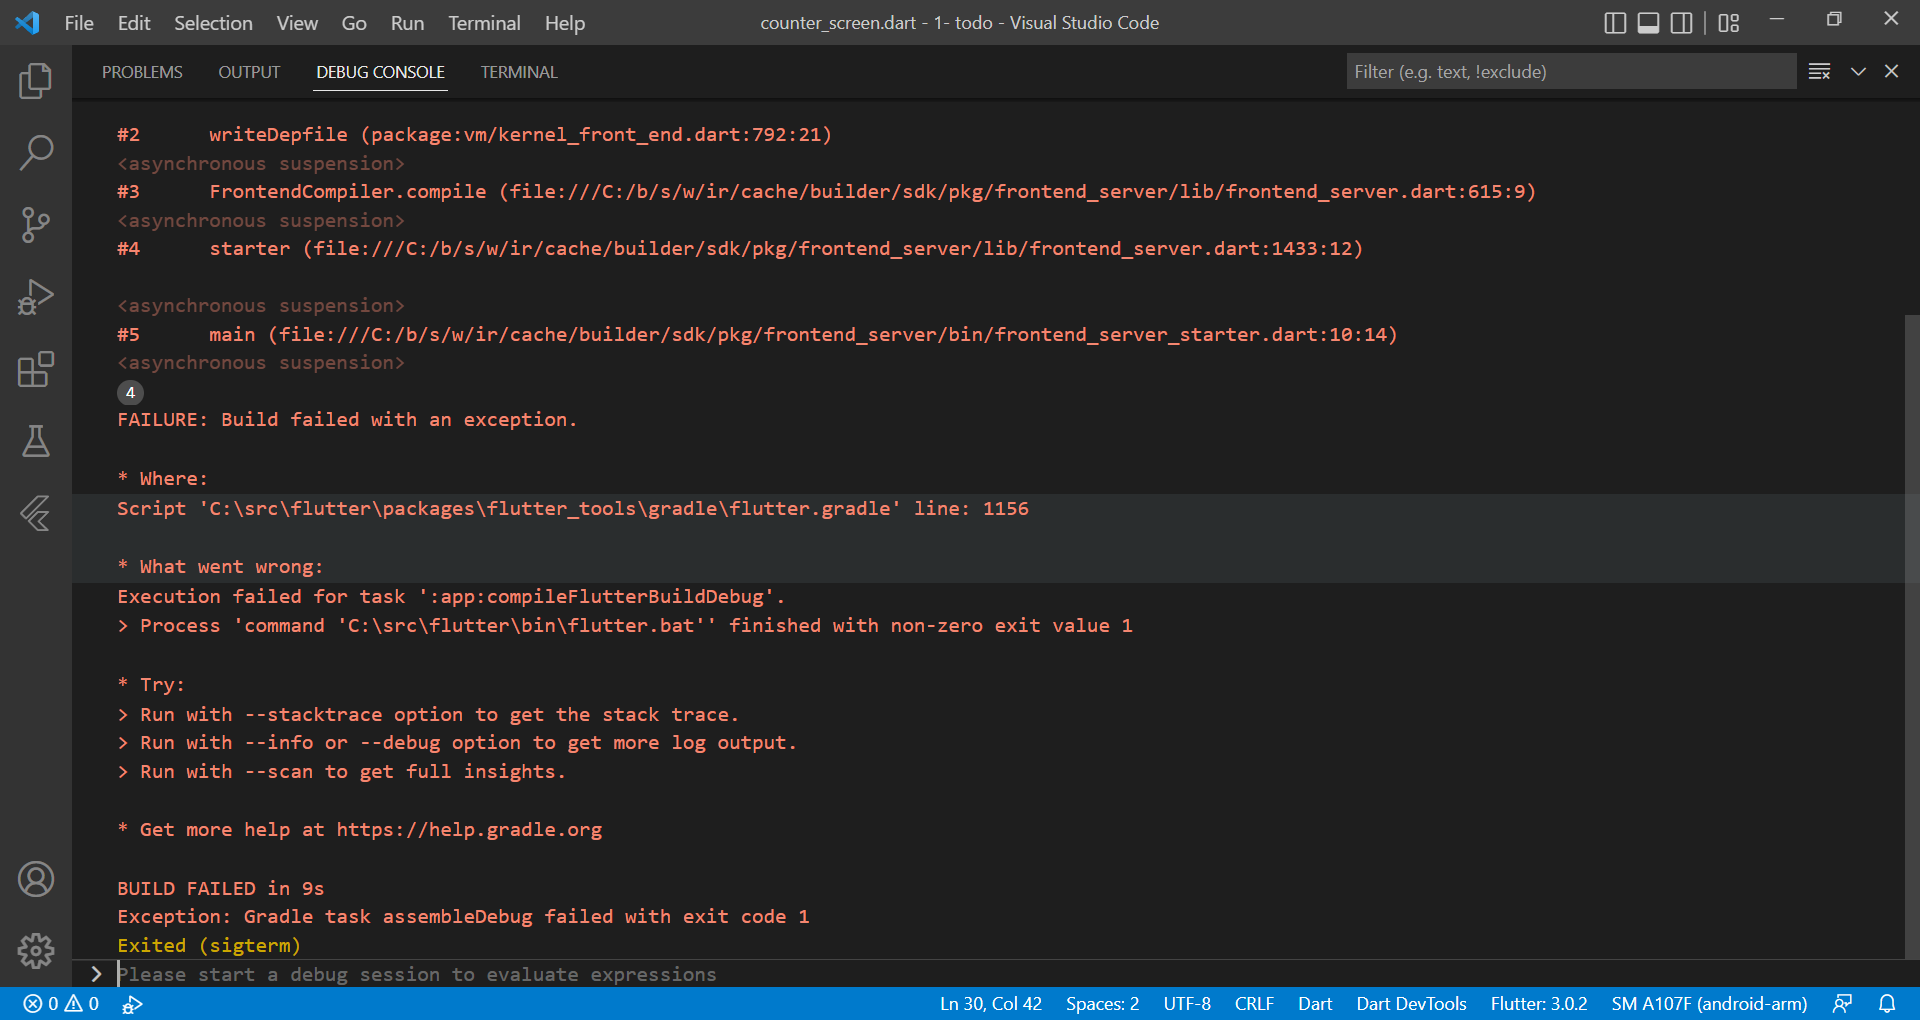This screenshot has width=1920, height=1020.
Task: Open Dart DevTools from status bar
Action: pyautogui.click(x=1411, y=1004)
